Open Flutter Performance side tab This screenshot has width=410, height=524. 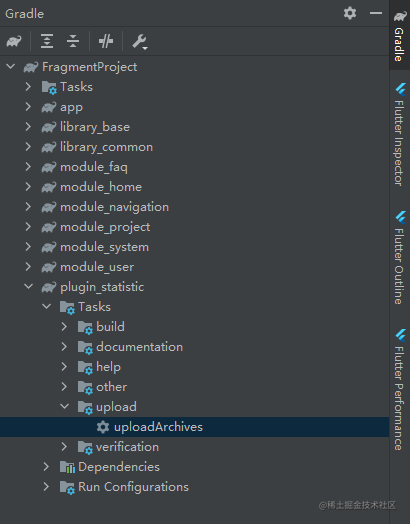pyautogui.click(x=400, y=390)
